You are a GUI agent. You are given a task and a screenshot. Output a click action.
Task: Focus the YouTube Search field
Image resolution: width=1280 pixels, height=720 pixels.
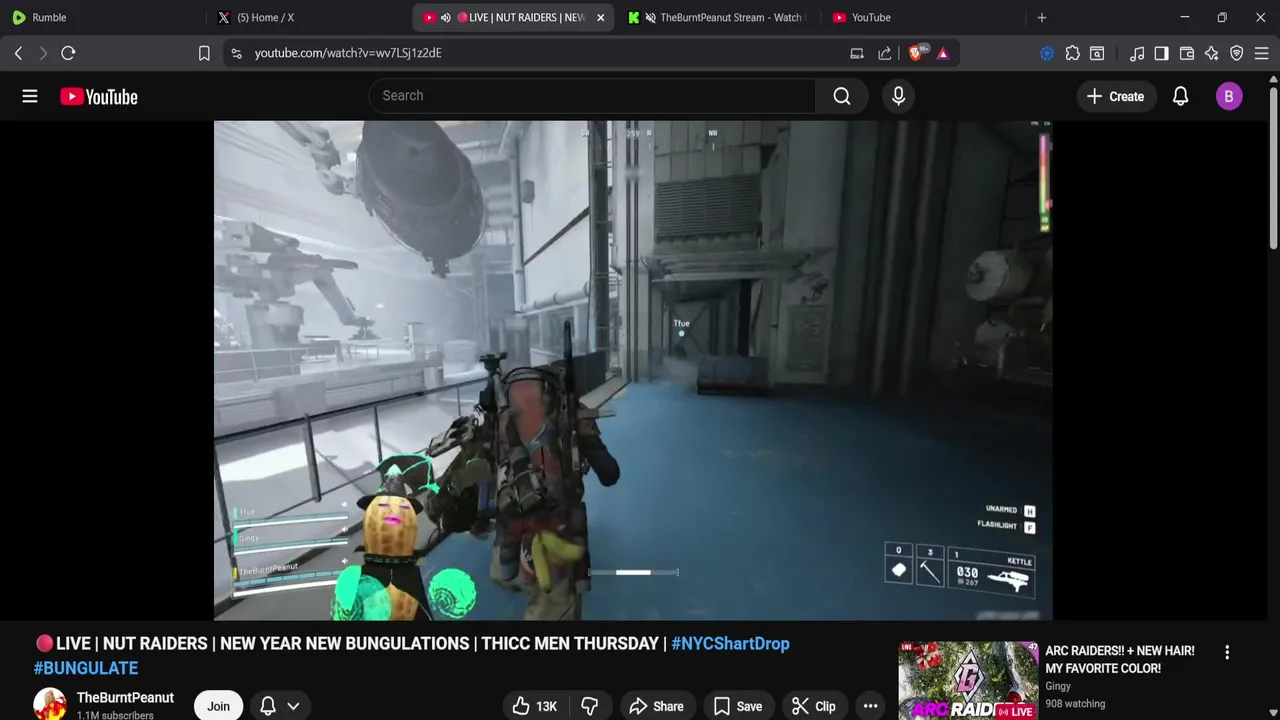tap(592, 96)
